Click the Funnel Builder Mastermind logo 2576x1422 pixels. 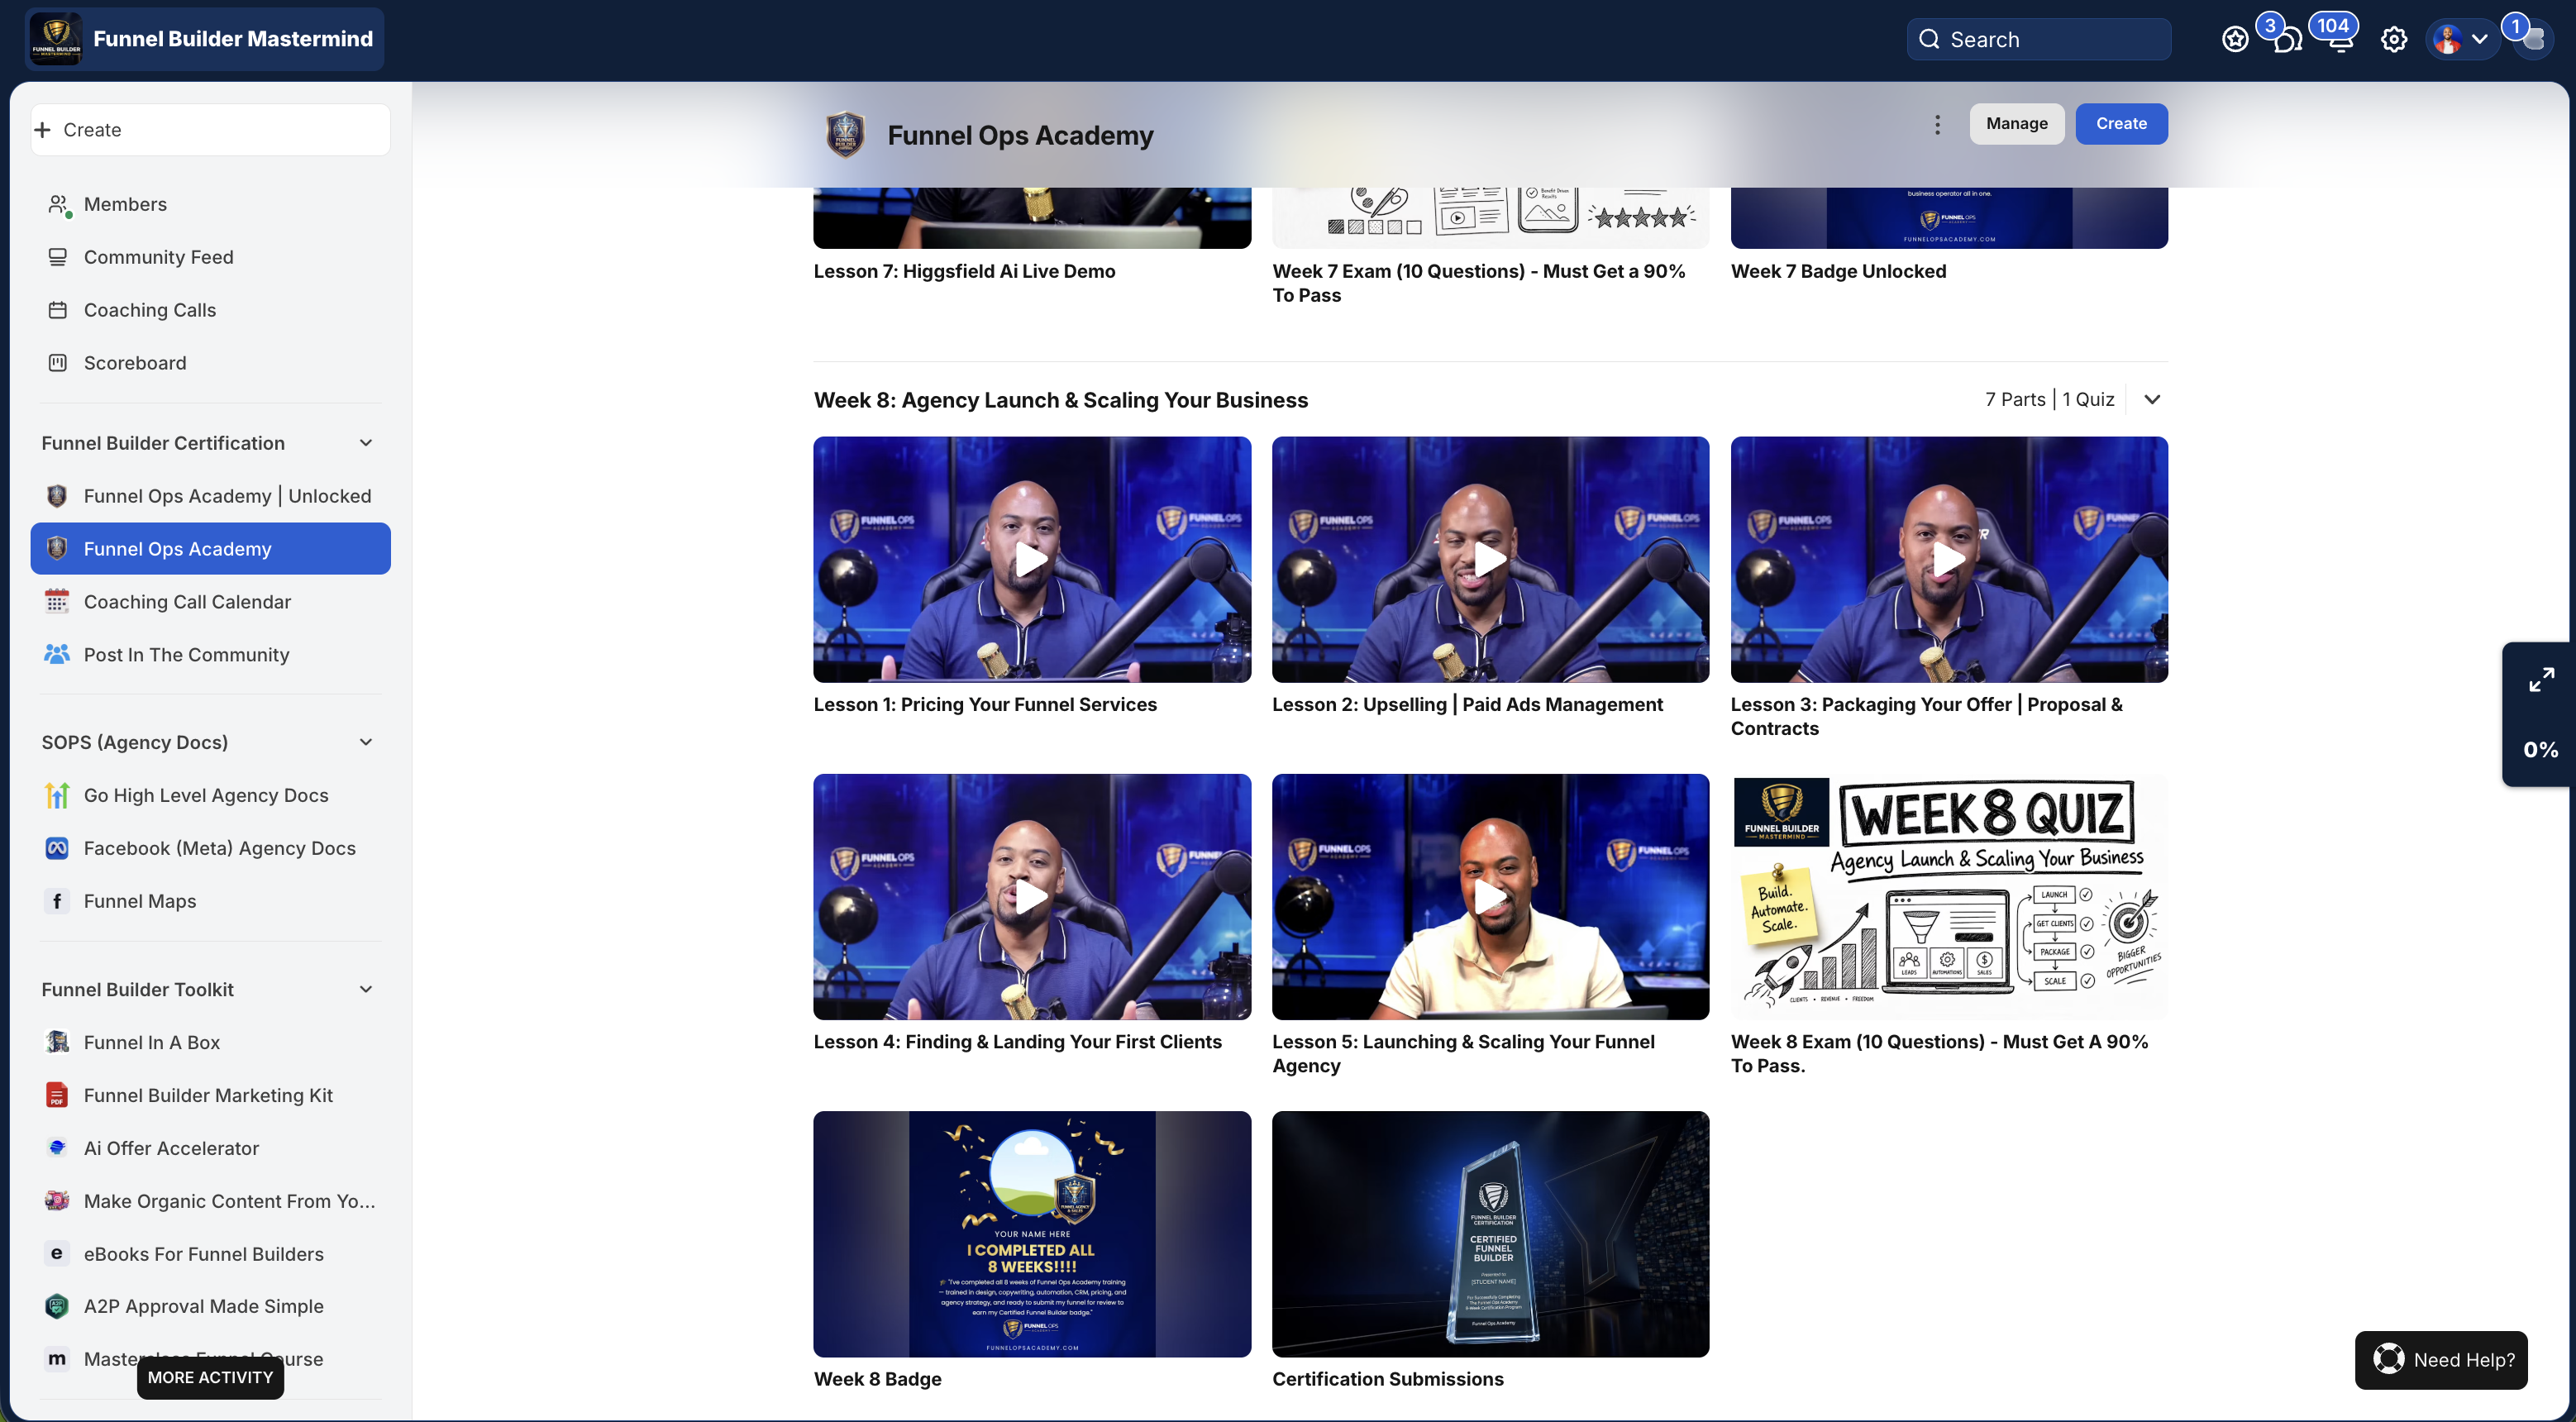(56, 39)
